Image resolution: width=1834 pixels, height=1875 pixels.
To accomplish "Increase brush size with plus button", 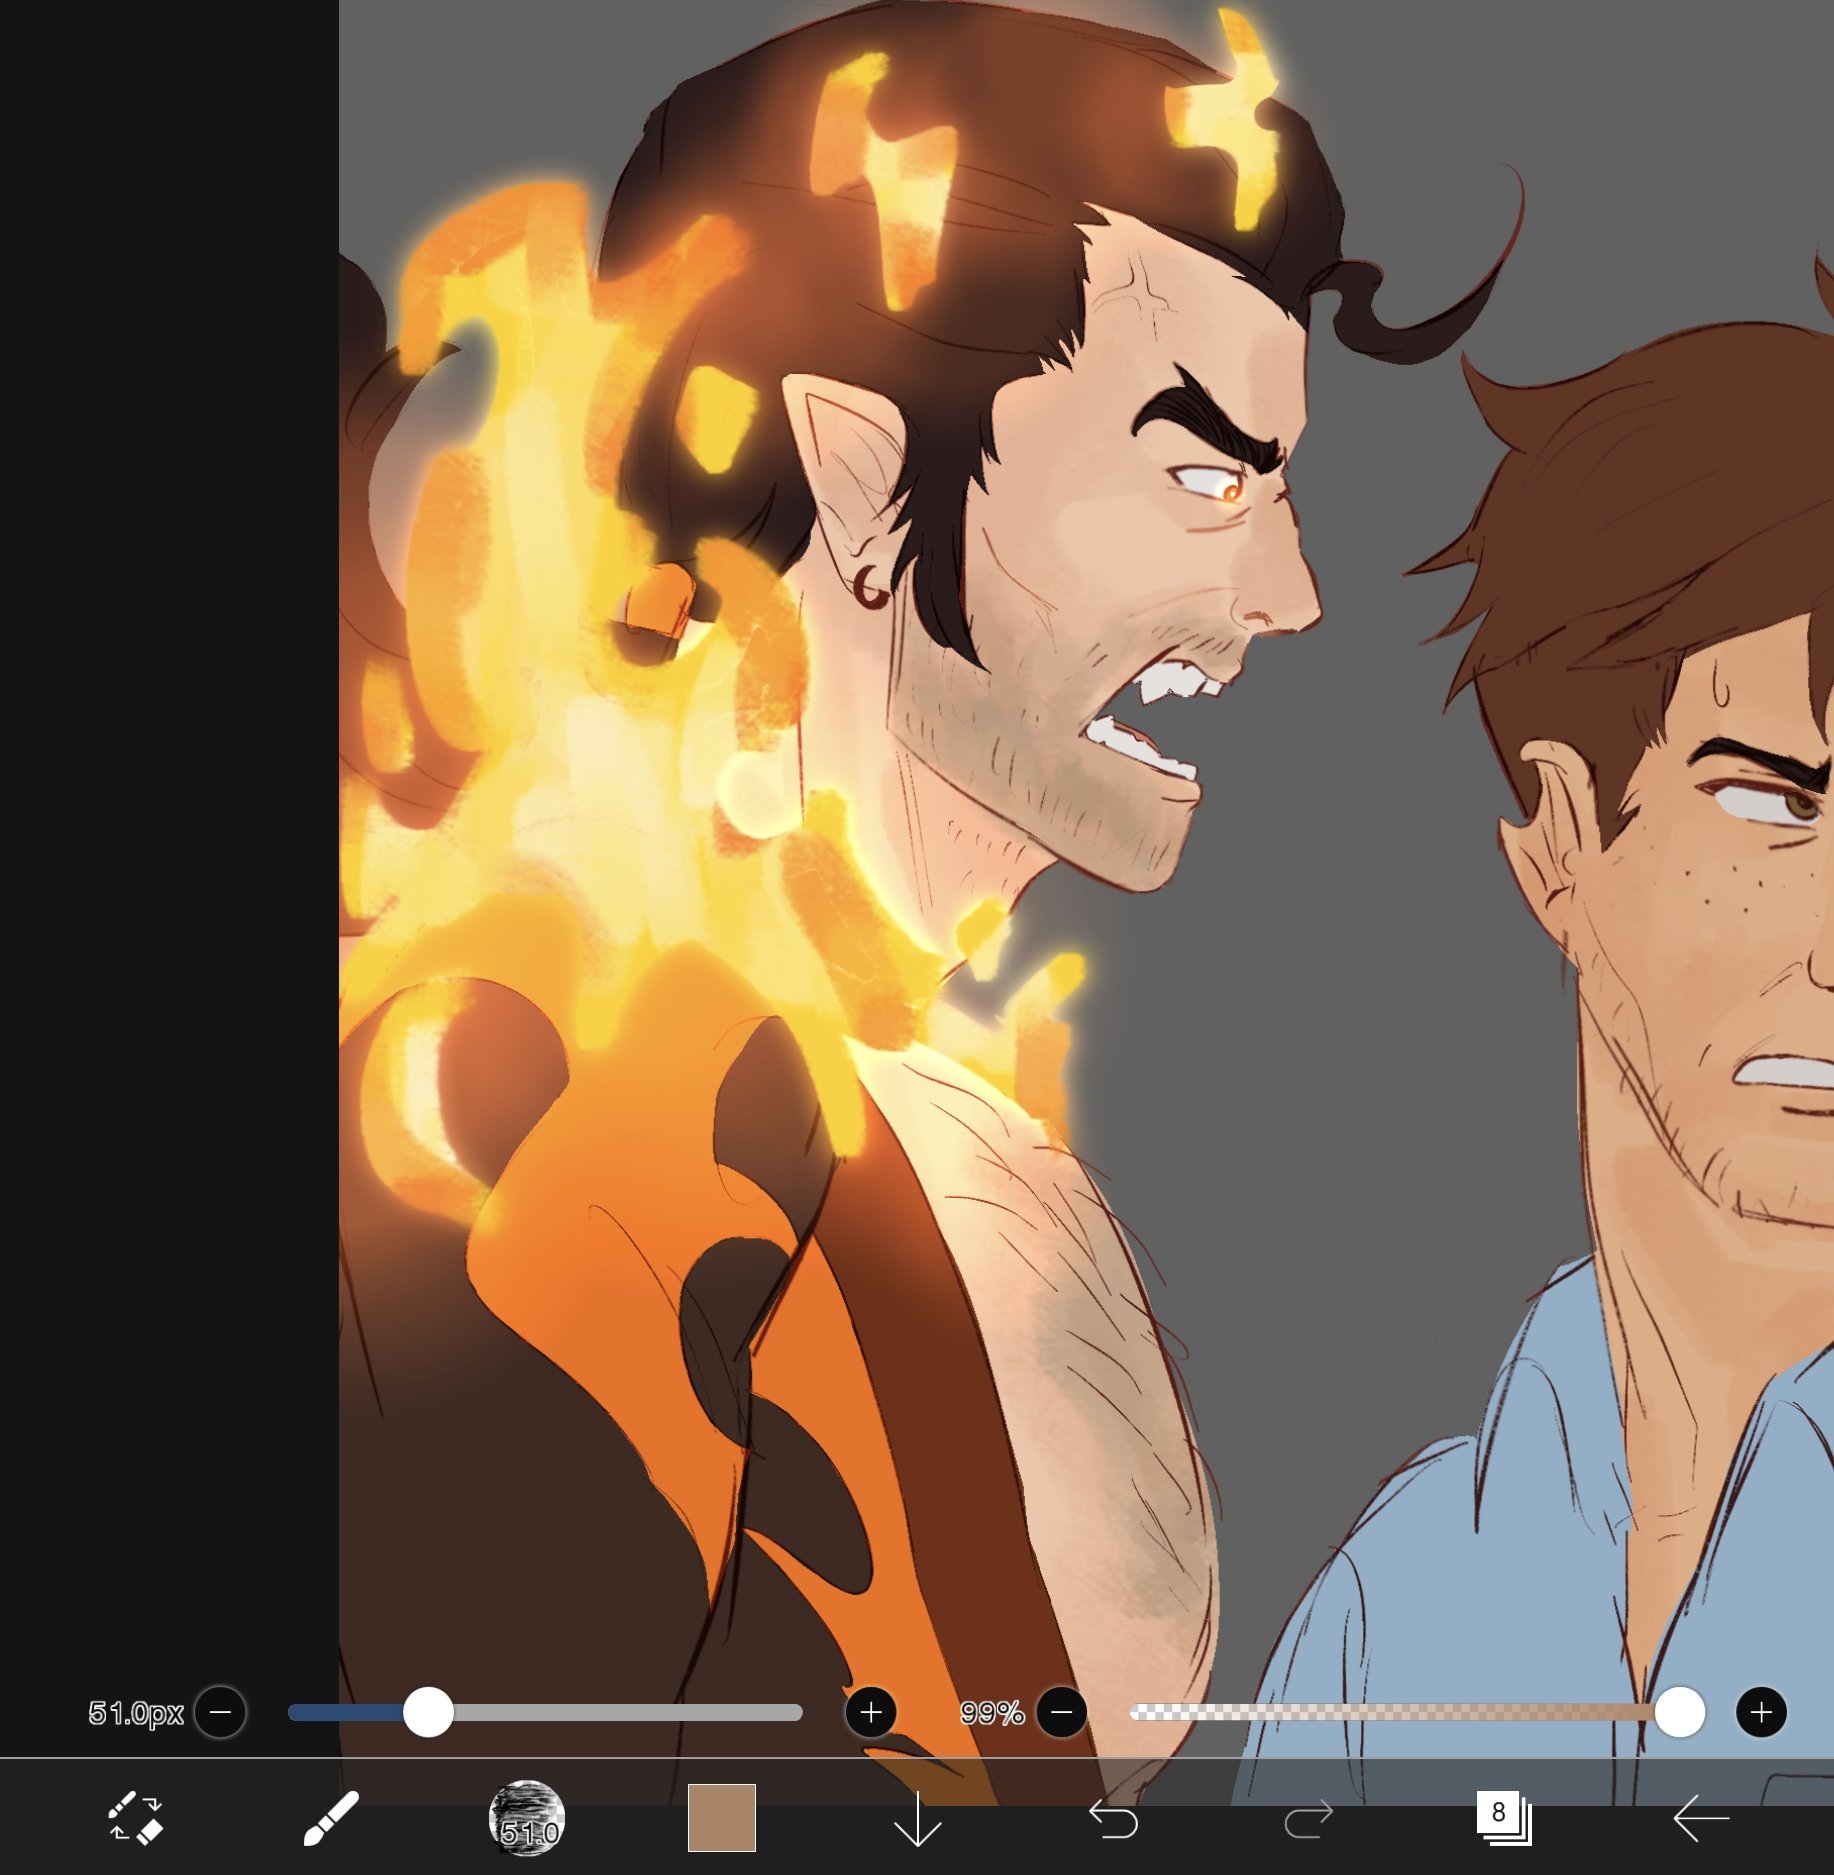I will tap(871, 1712).
